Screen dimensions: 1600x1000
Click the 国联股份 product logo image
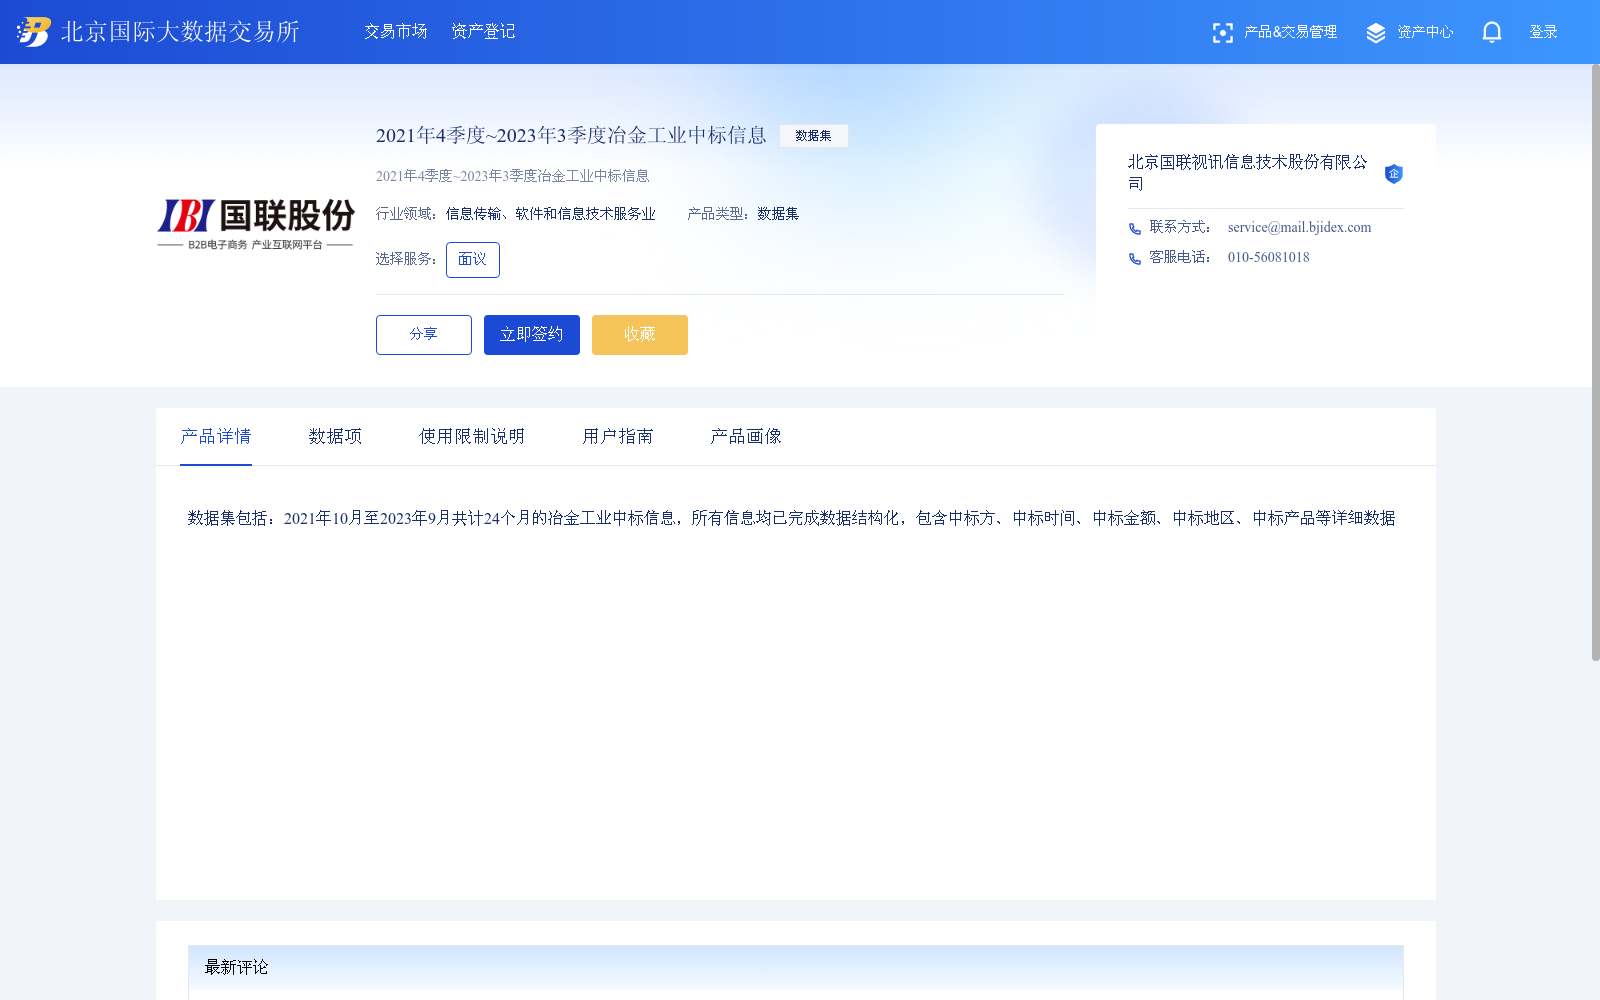click(x=256, y=224)
